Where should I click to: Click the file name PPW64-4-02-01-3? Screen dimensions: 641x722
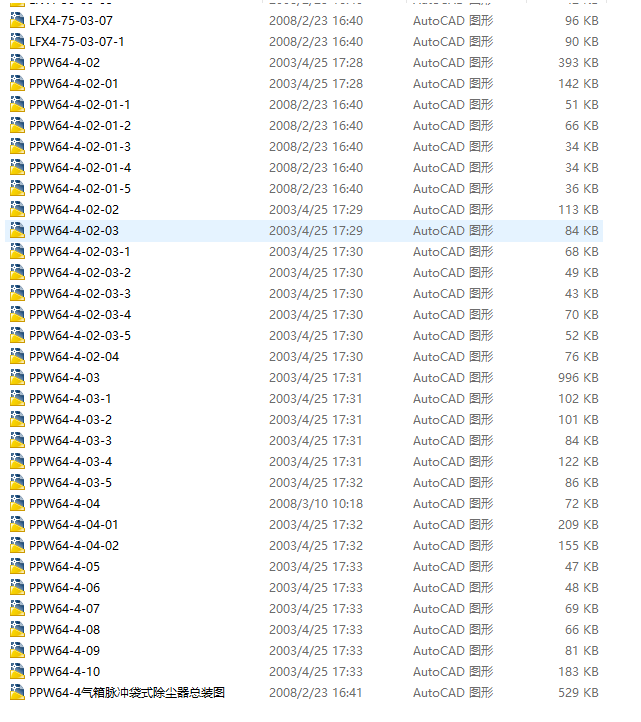point(80,147)
